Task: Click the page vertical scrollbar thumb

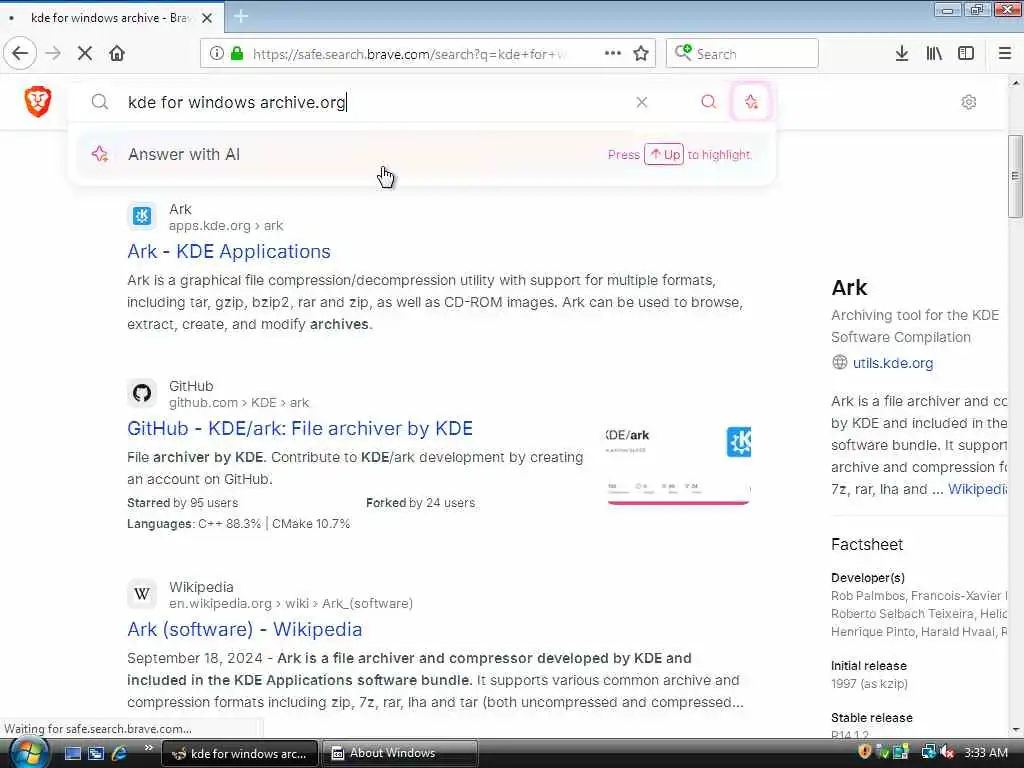Action: point(1016,176)
